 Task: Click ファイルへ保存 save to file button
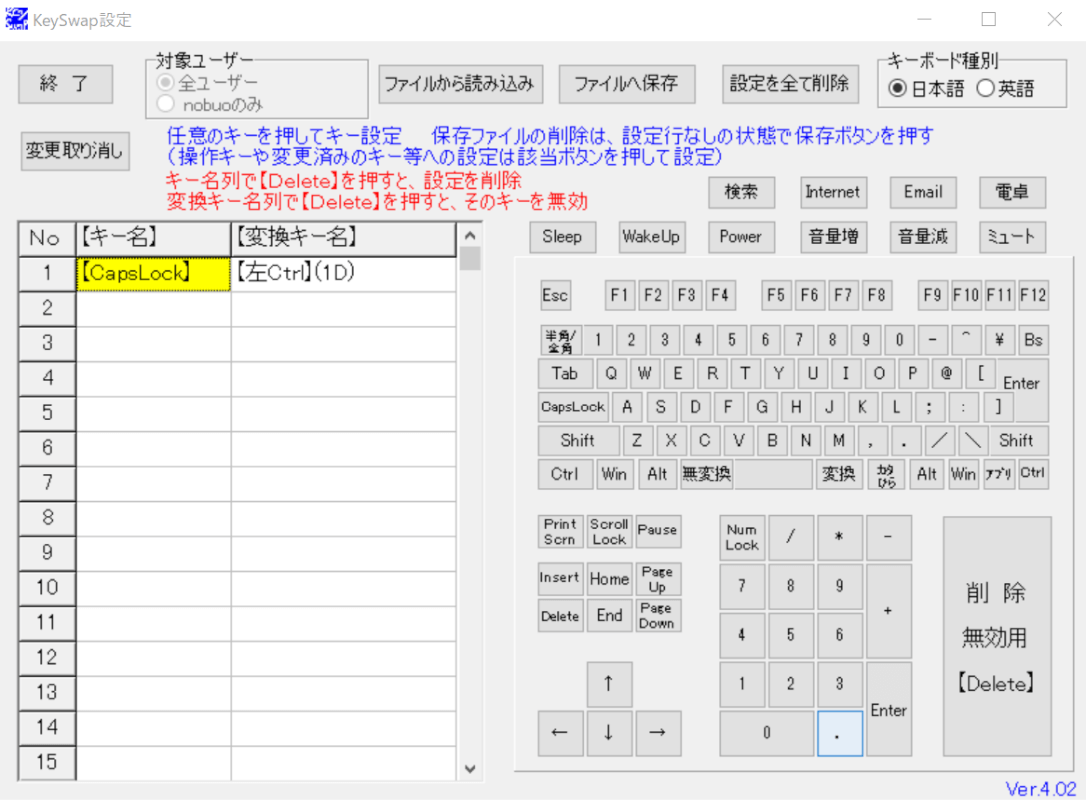[x=626, y=84]
